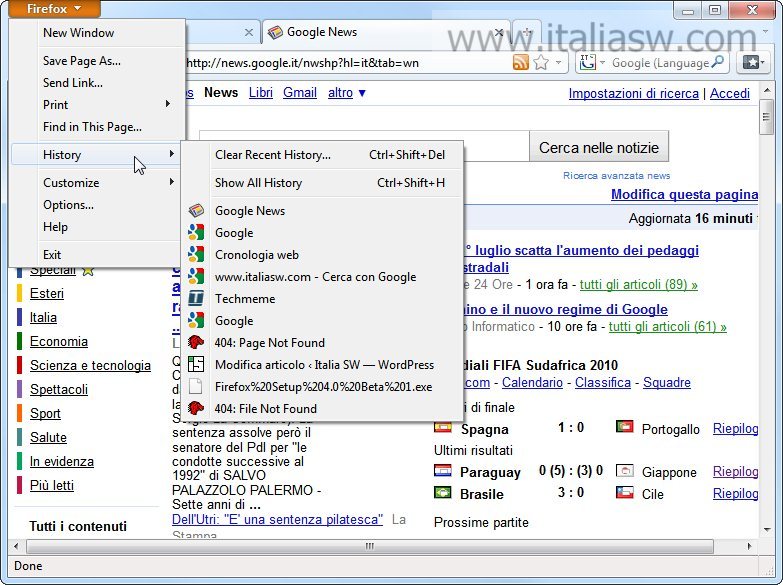Image resolution: width=783 pixels, height=585 pixels.
Task: Switch to the Google News tab
Action: pyautogui.click(x=386, y=32)
